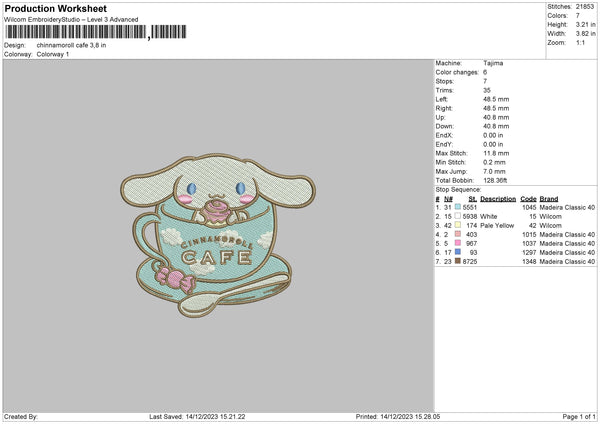Click the stitch count 21853
The height and width of the screenshot is (424, 600).
pyautogui.click(x=585, y=7)
